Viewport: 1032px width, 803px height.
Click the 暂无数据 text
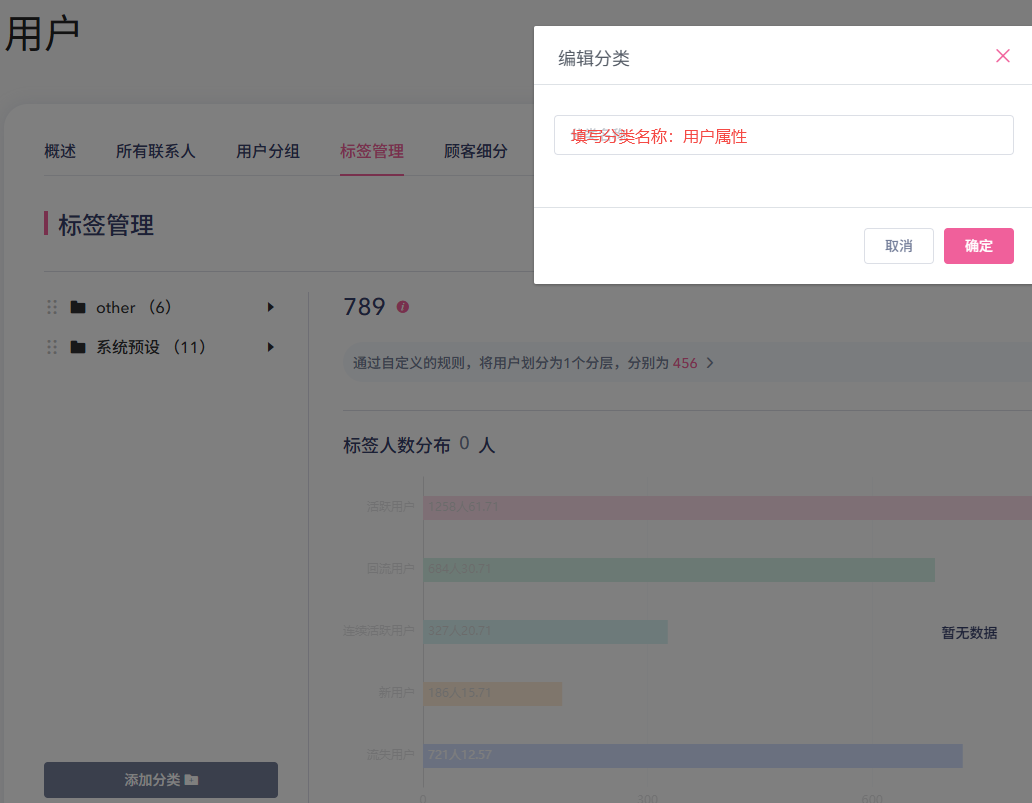969,633
